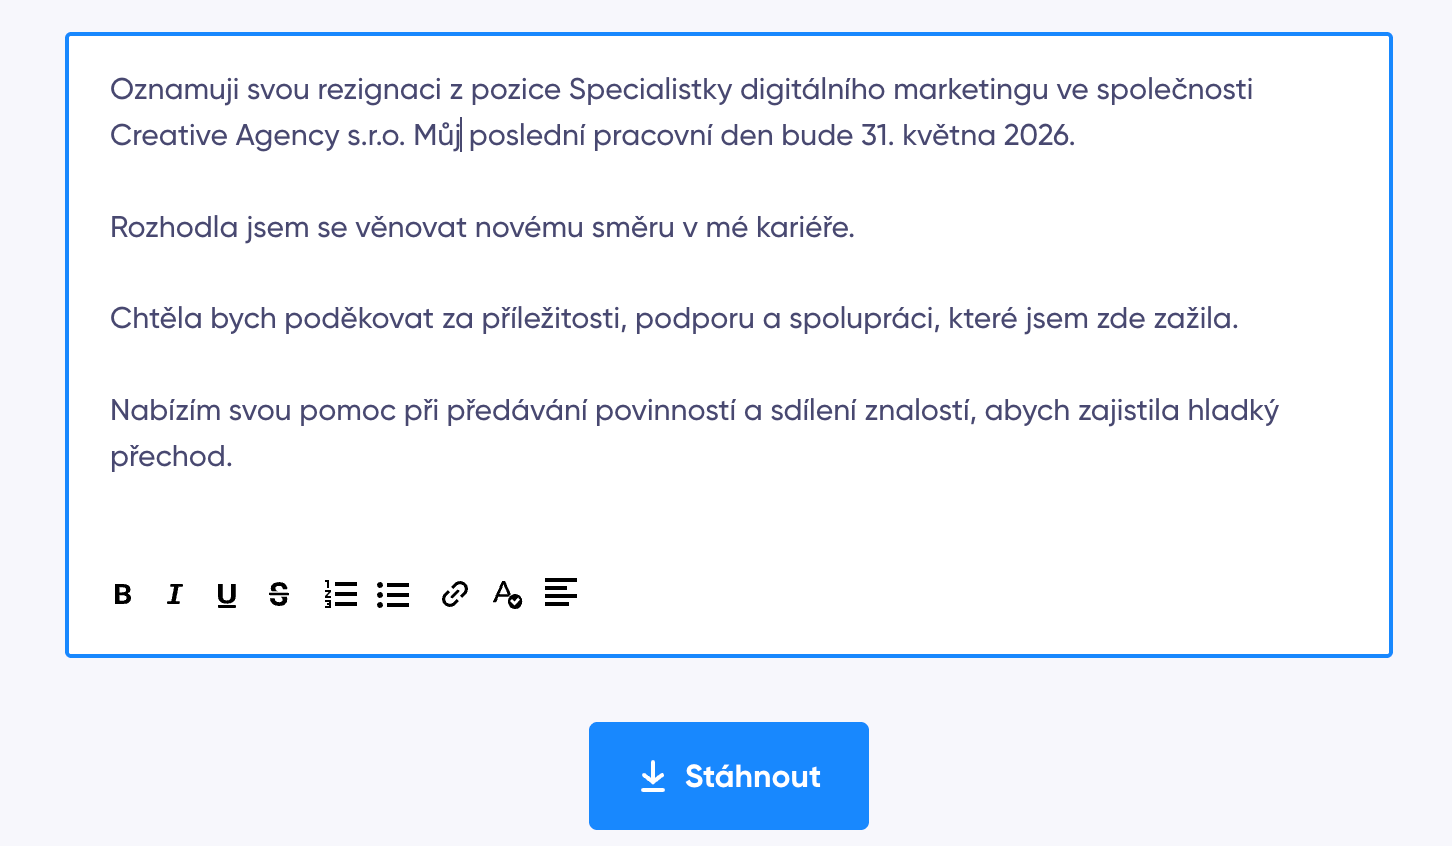Apply italic formatting

(x=174, y=594)
